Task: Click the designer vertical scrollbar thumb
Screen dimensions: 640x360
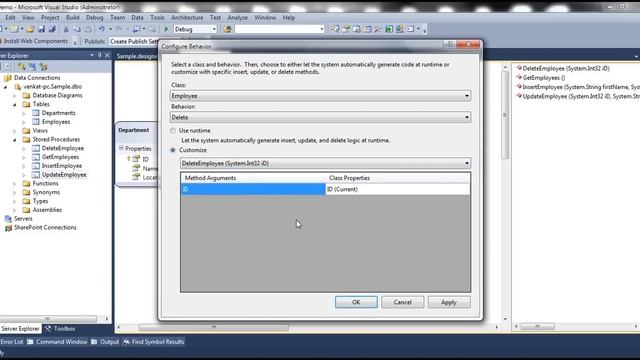Action: [x=505, y=115]
